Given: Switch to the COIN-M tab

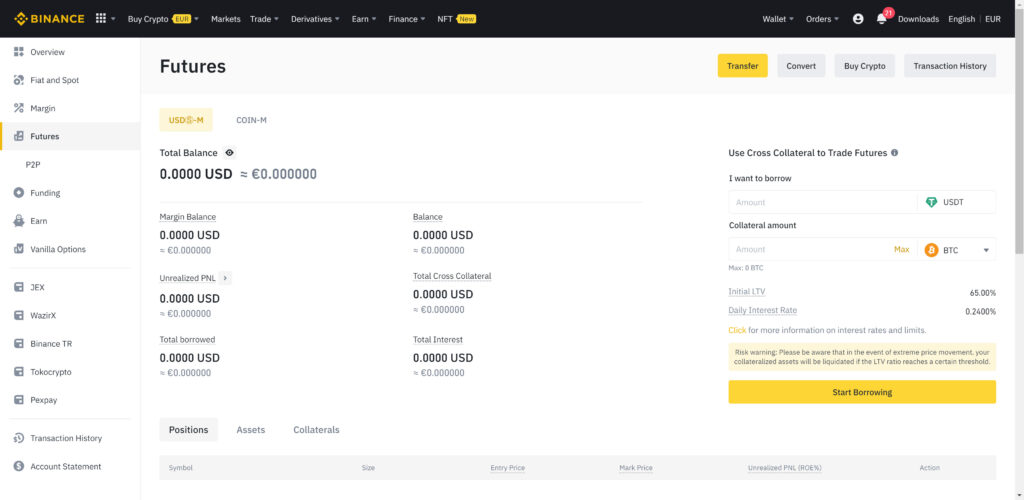Looking at the screenshot, I should coord(251,120).
